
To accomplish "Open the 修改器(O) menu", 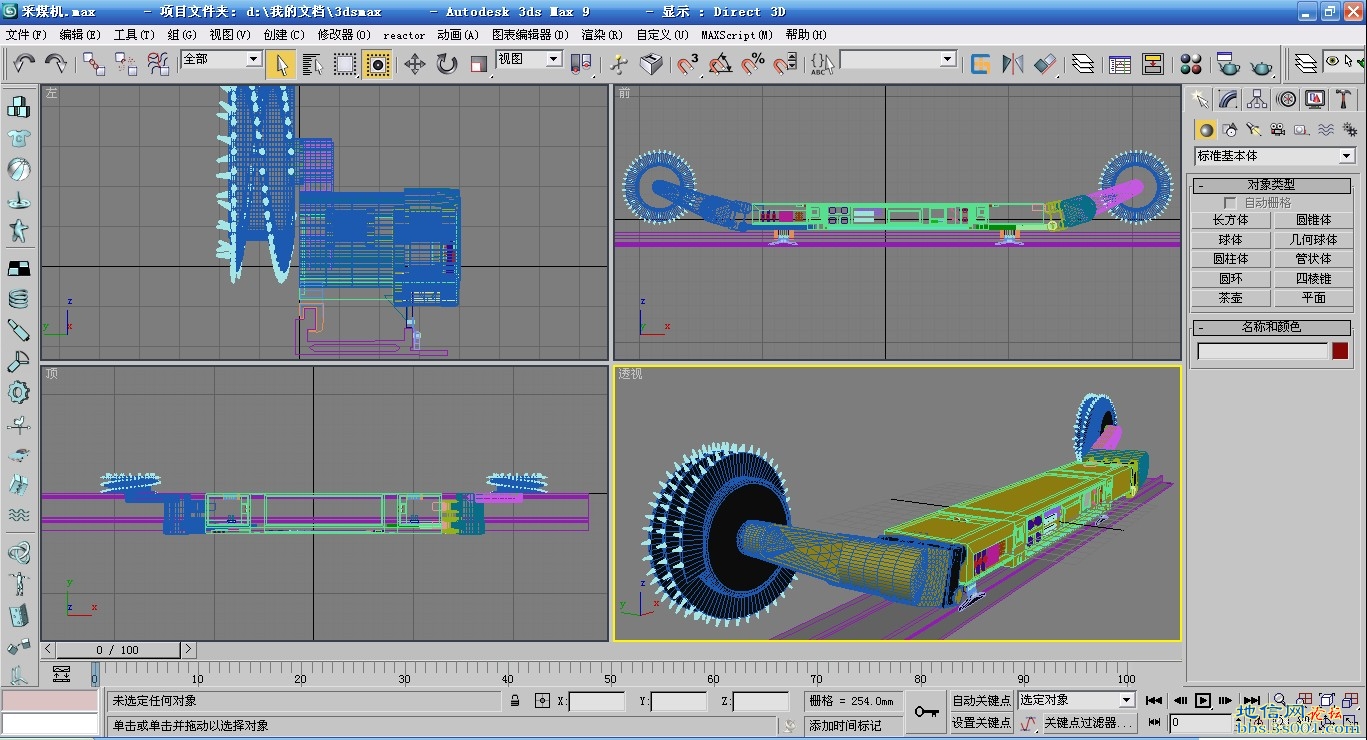I will (x=344, y=34).
